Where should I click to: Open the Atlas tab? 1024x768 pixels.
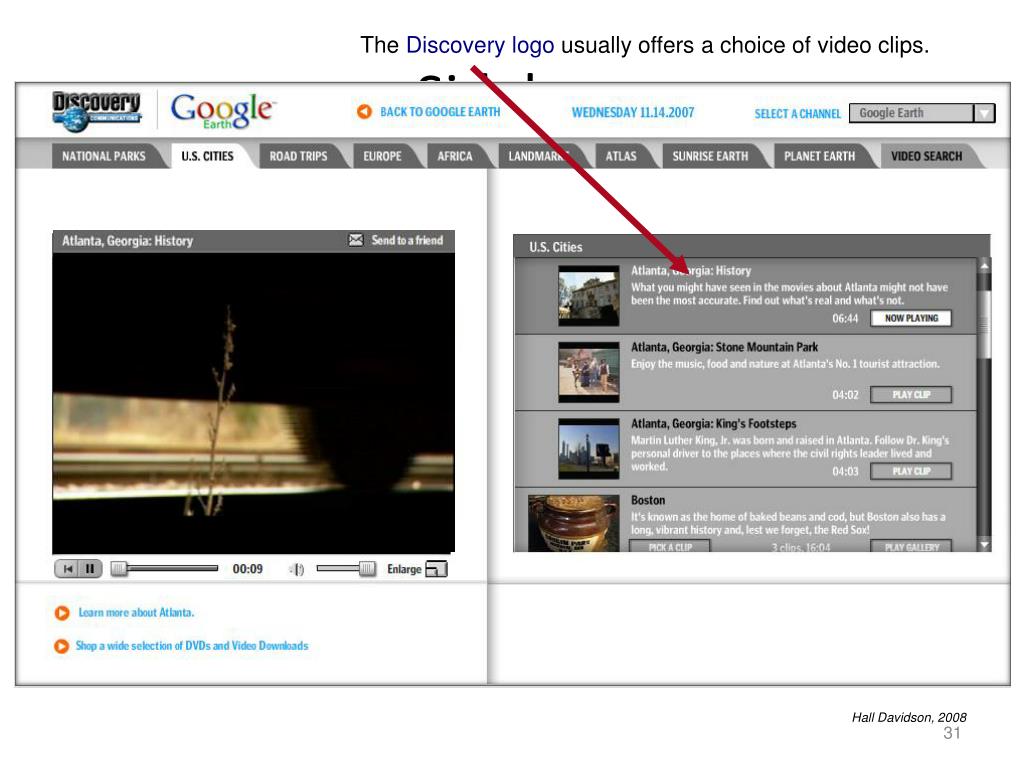[621, 156]
